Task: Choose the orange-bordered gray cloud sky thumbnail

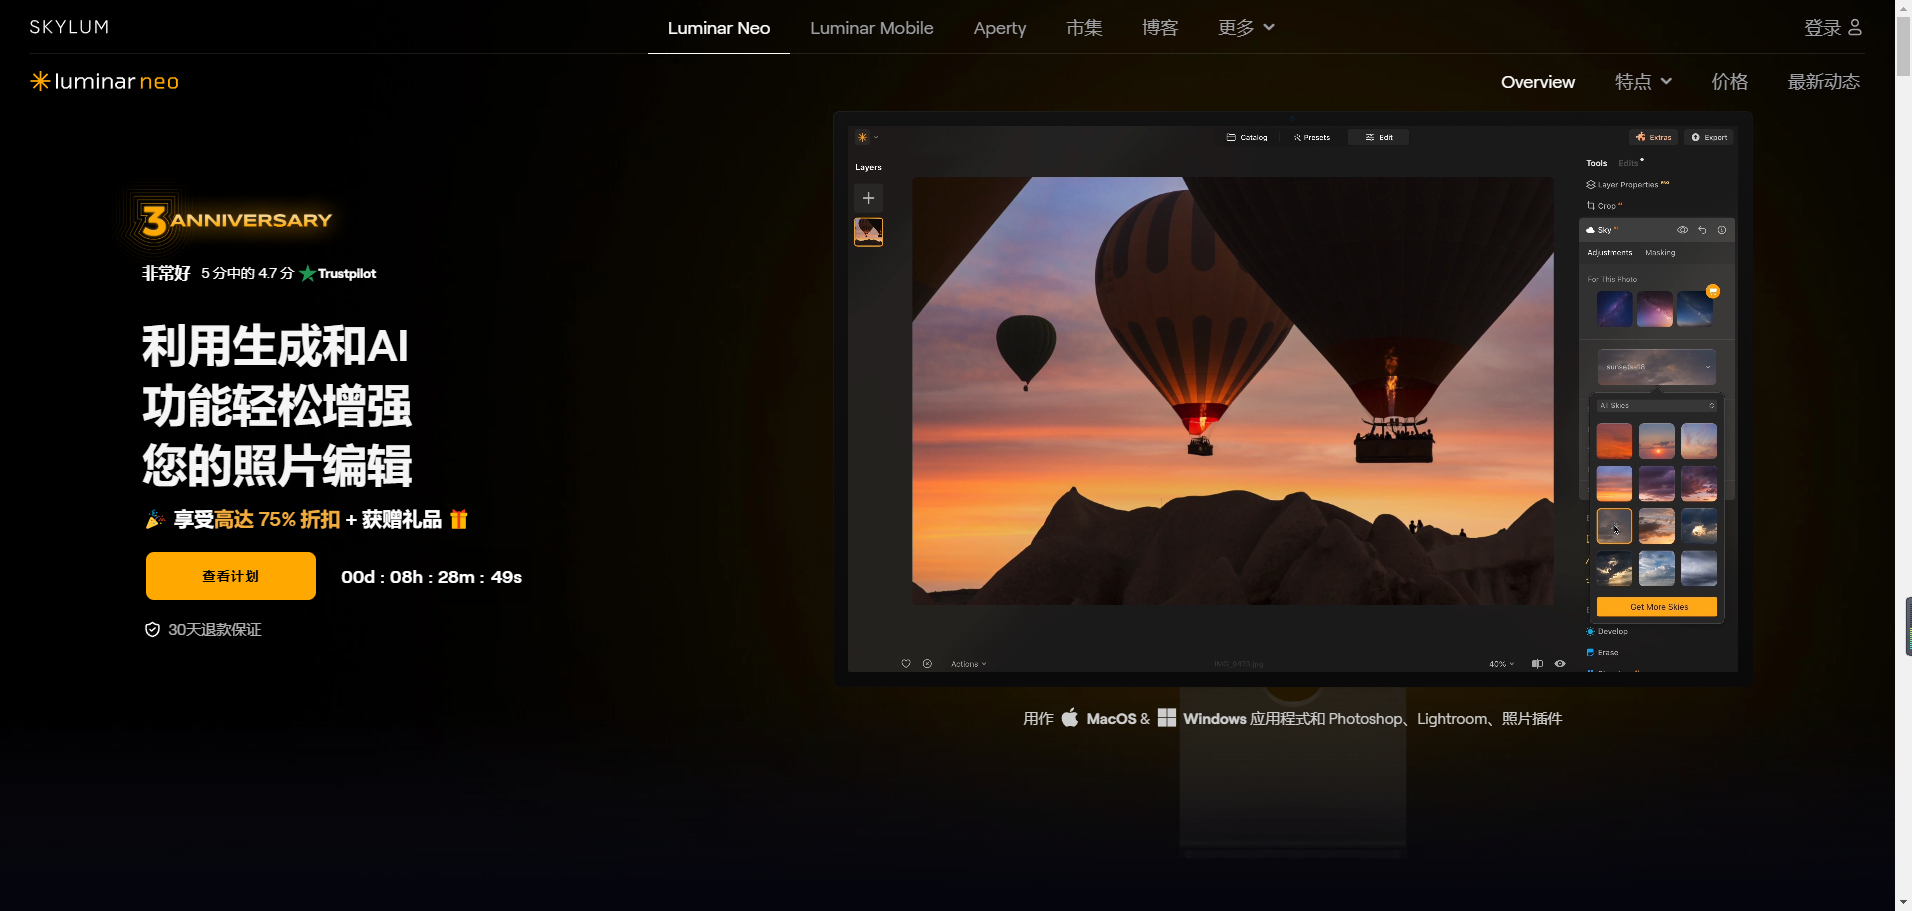Action: pyautogui.click(x=1614, y=526)
